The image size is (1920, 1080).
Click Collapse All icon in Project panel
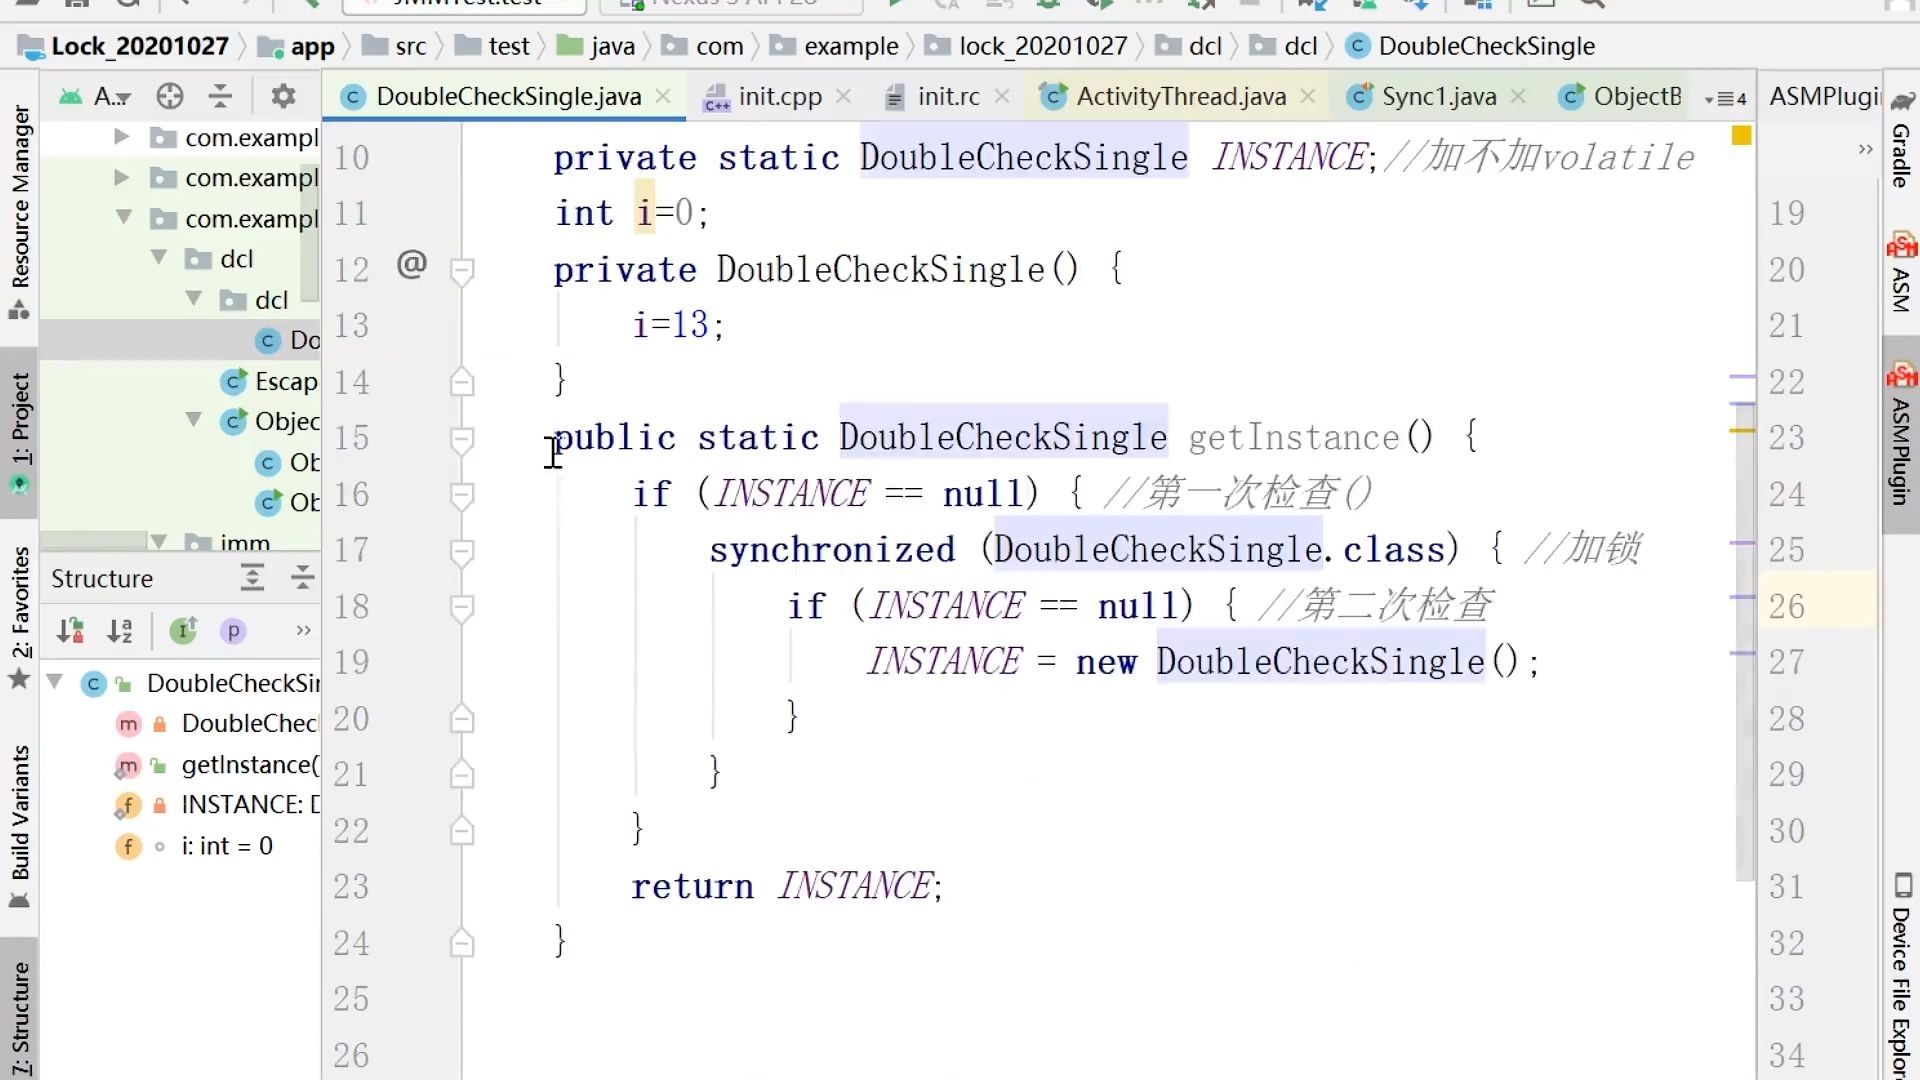pyautogui.click(x=220, y=96)
